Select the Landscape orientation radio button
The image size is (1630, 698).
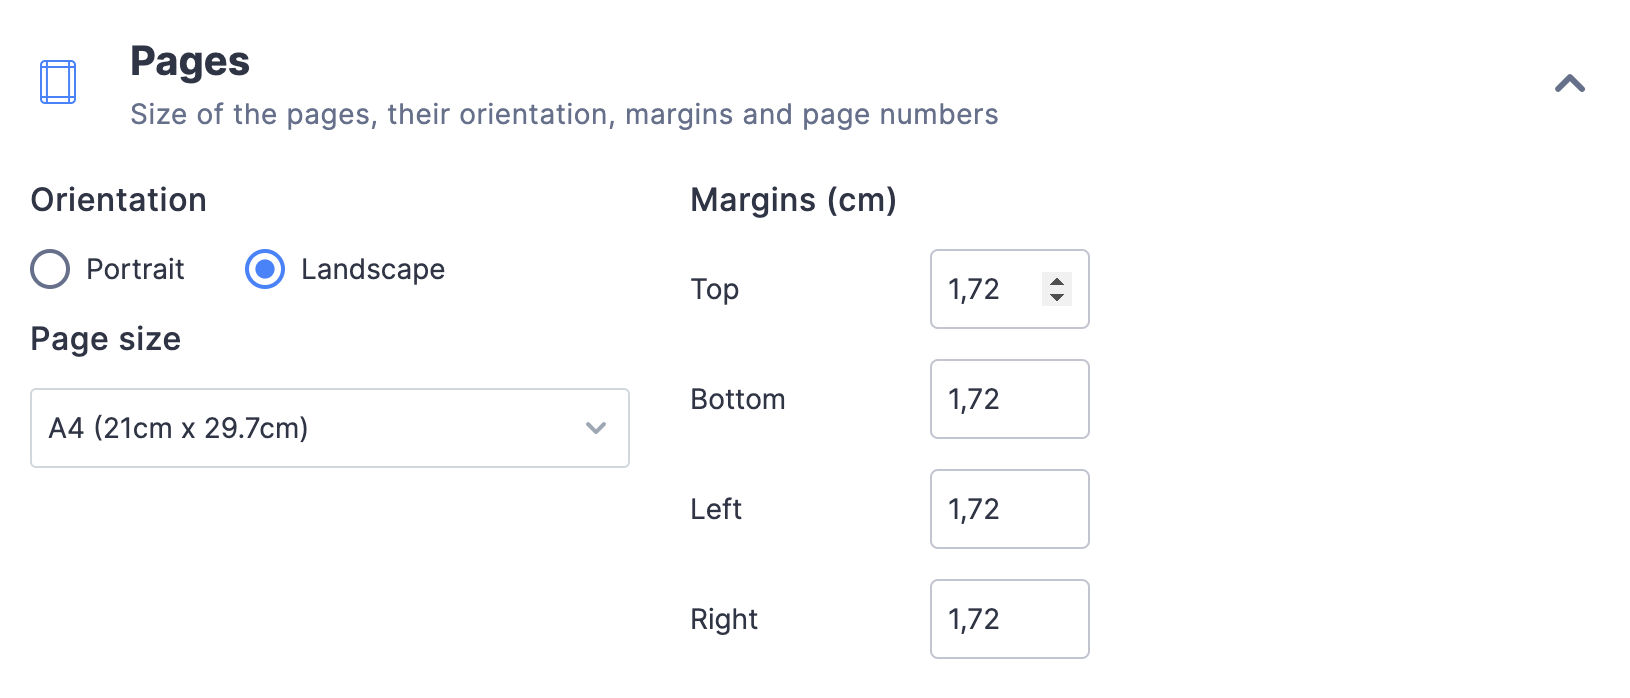pyautogui.click(x=264, y=269)
